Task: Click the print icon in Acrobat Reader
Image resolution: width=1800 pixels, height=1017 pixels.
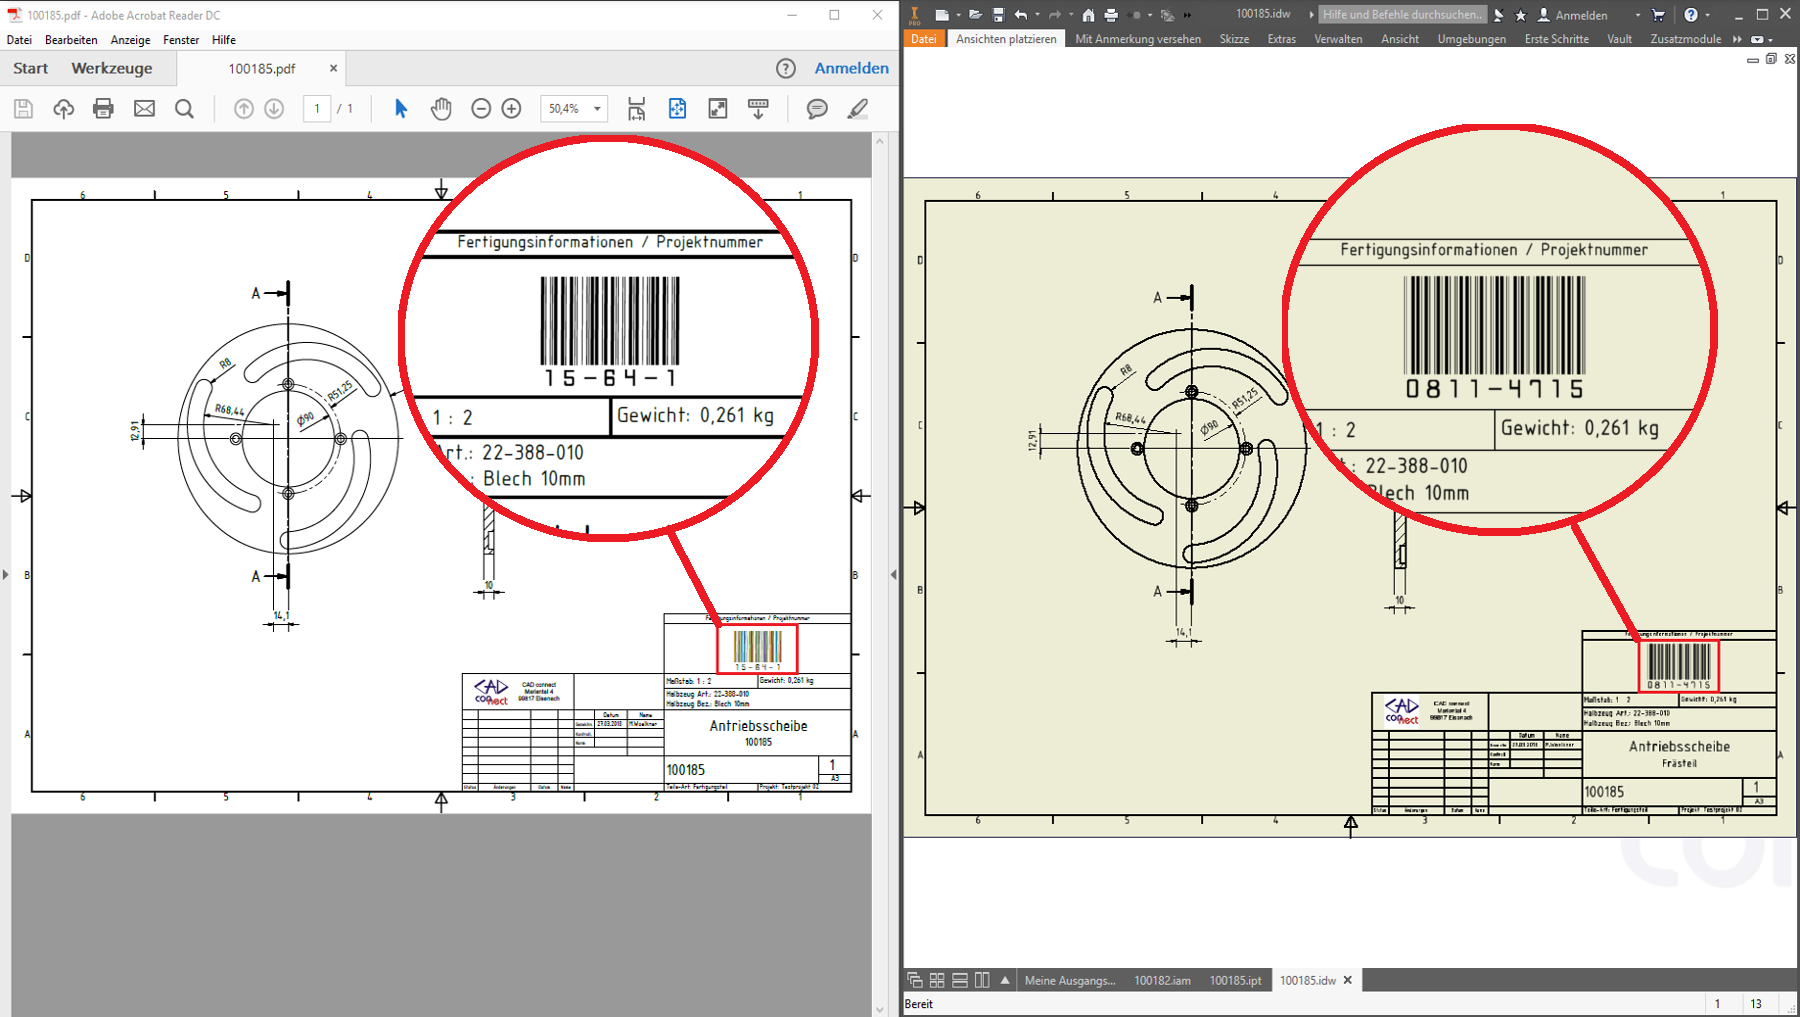Action: (x=103, y=109)
